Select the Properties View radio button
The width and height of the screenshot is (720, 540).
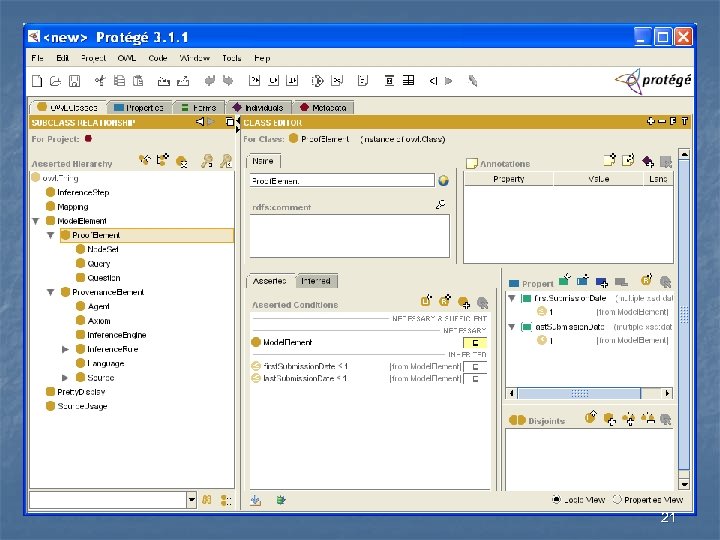tap(617, 499)
